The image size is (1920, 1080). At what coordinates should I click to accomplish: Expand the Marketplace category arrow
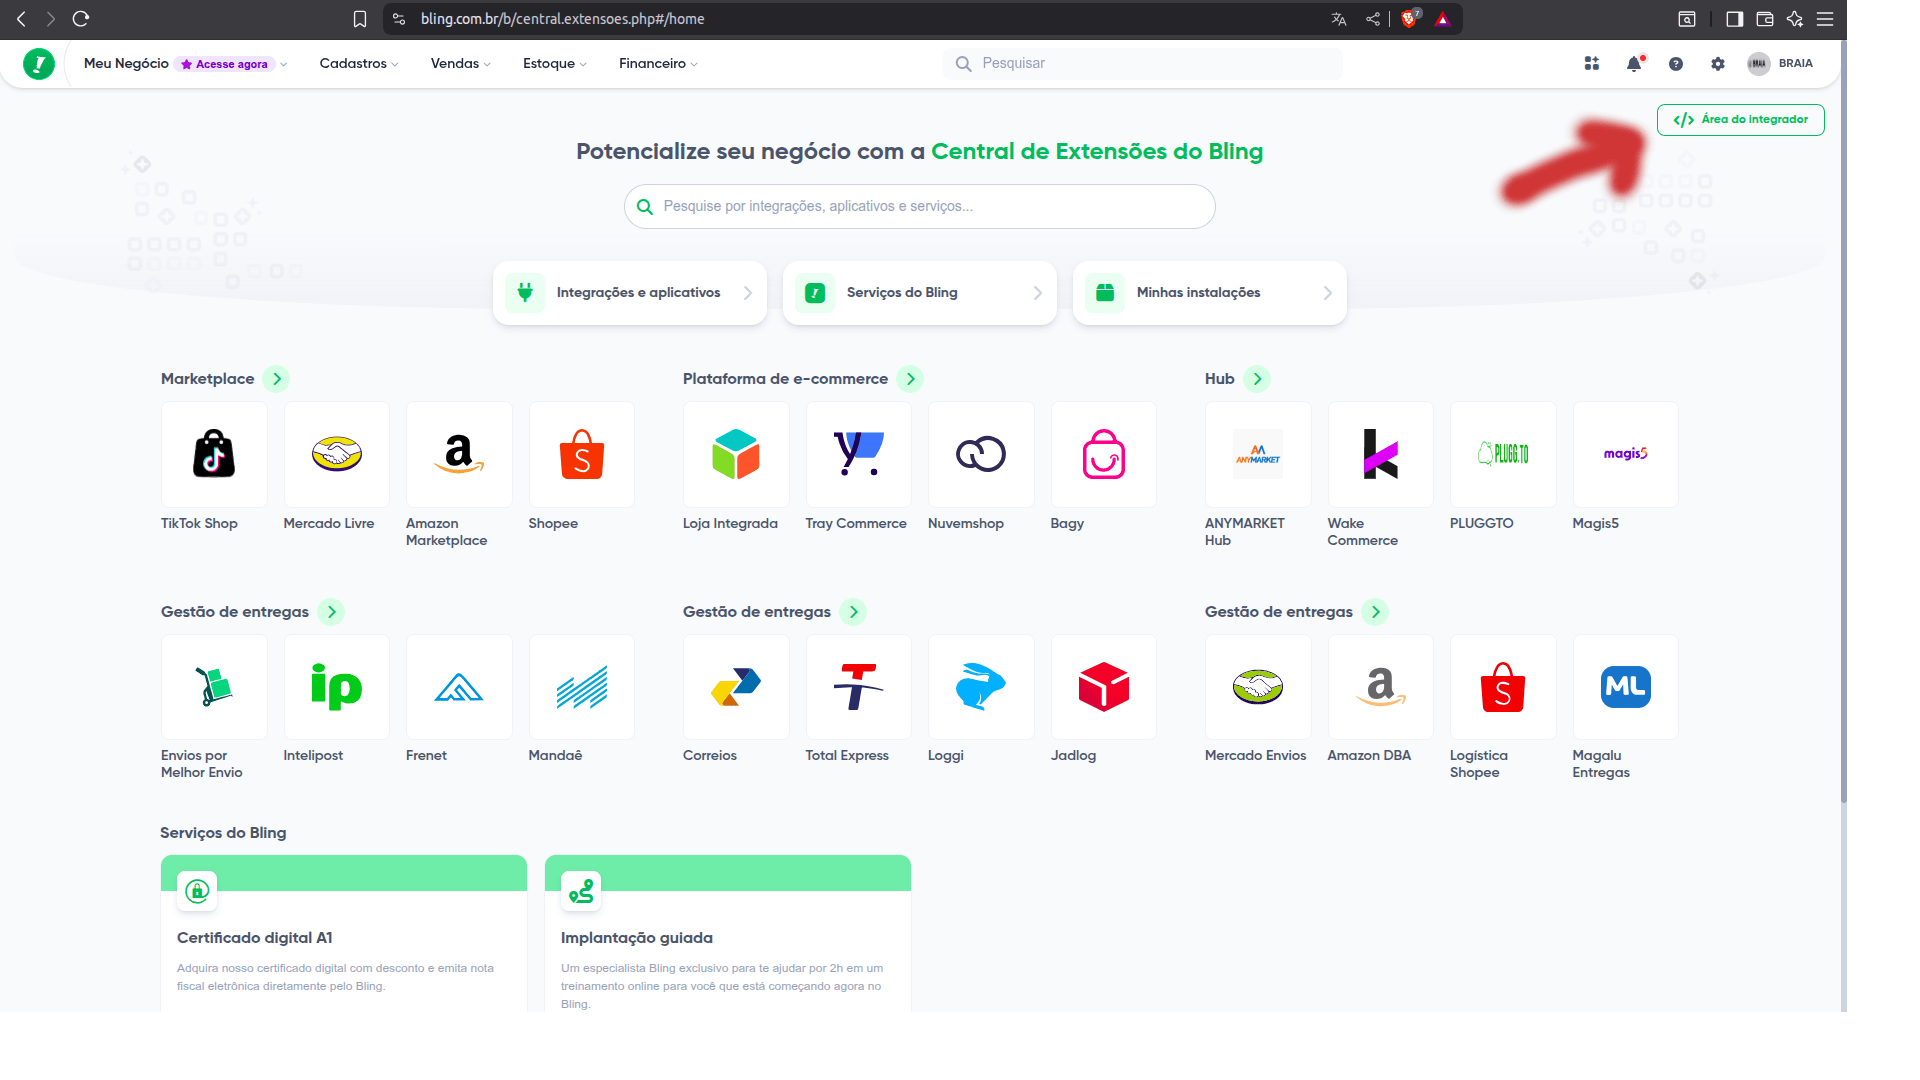277,379
